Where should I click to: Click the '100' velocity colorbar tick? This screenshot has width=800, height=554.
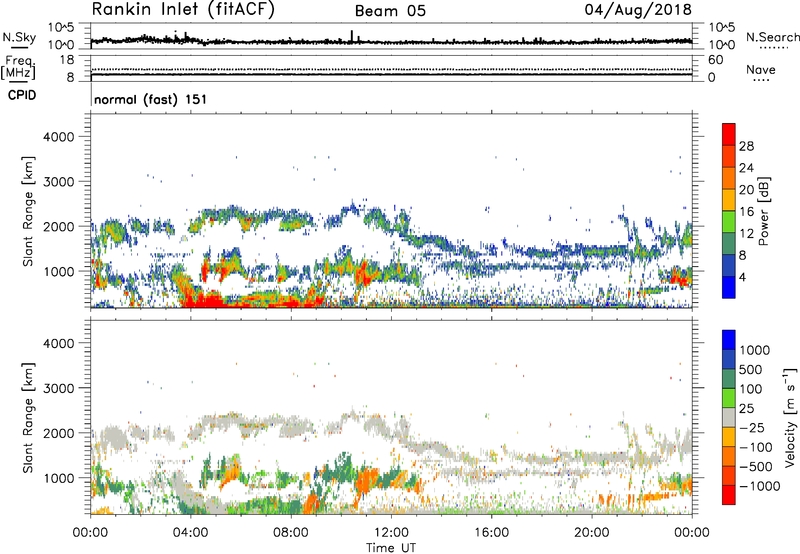[751, 389]
